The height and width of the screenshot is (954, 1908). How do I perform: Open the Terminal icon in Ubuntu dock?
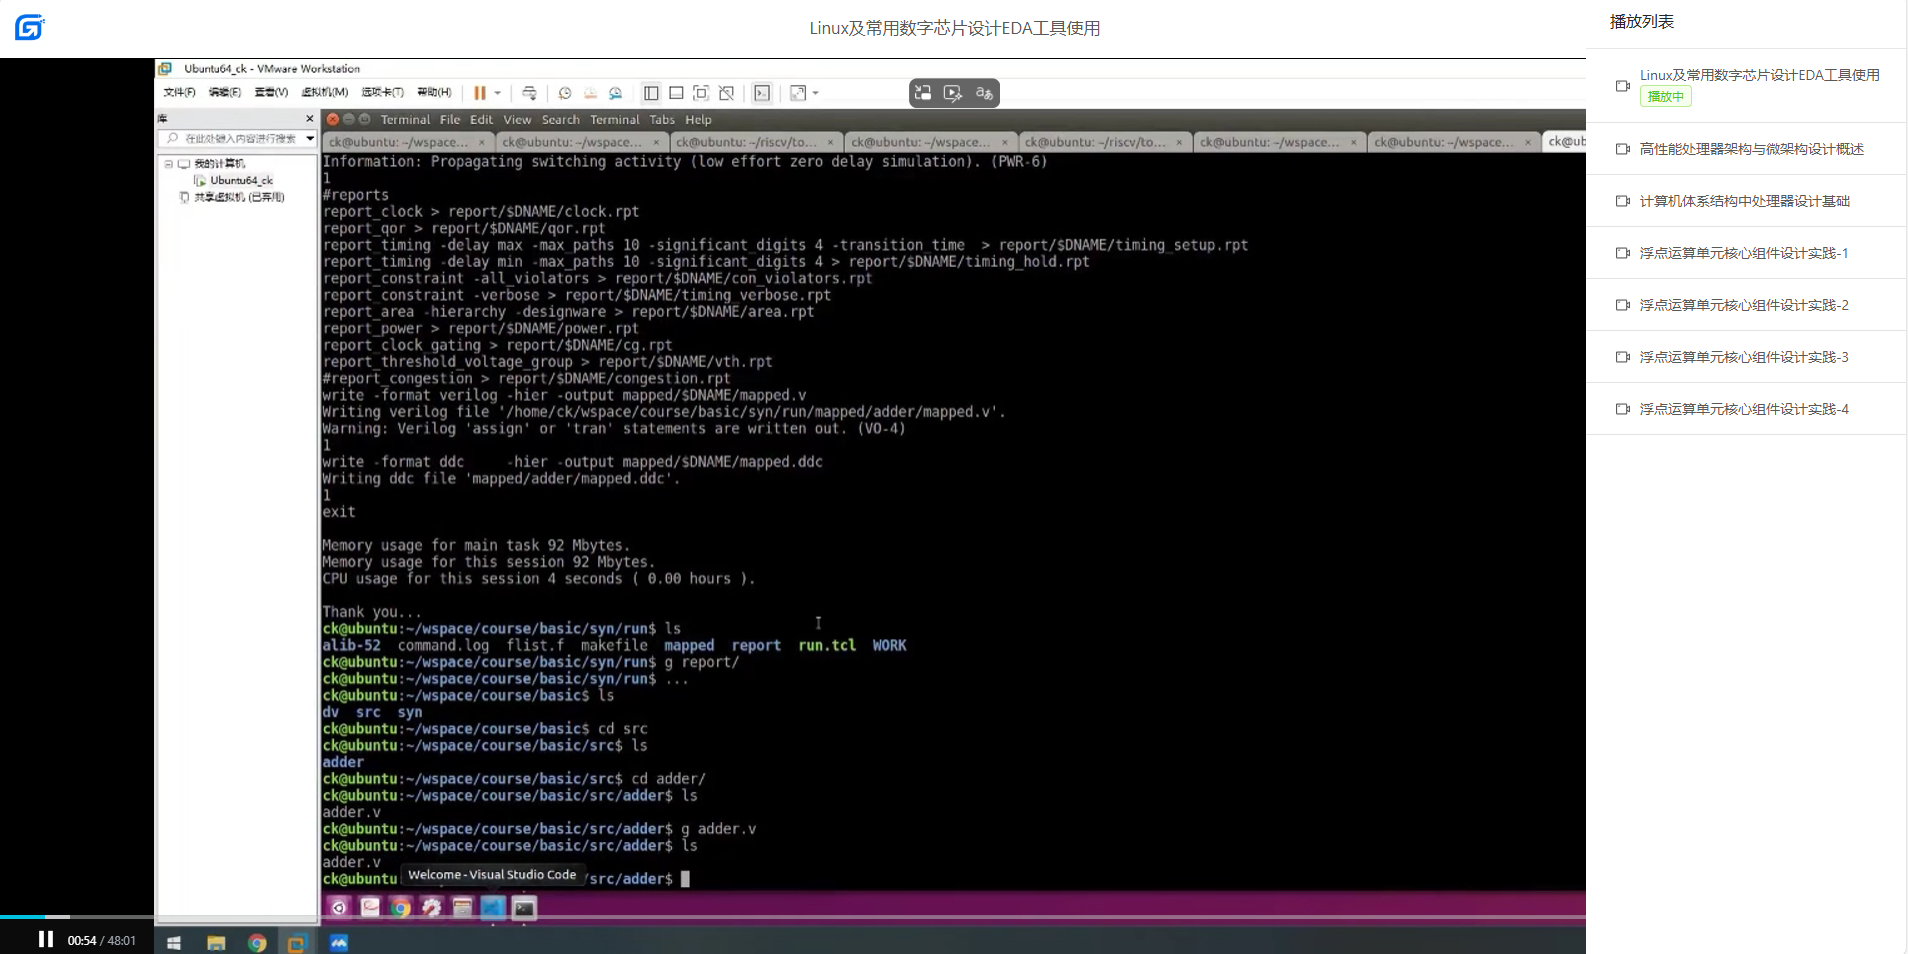[524, 907]
